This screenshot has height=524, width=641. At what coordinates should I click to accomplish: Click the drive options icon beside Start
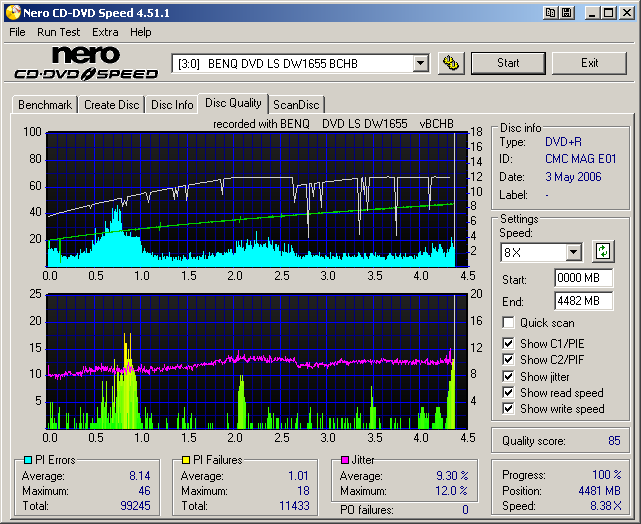click(451, 63)
